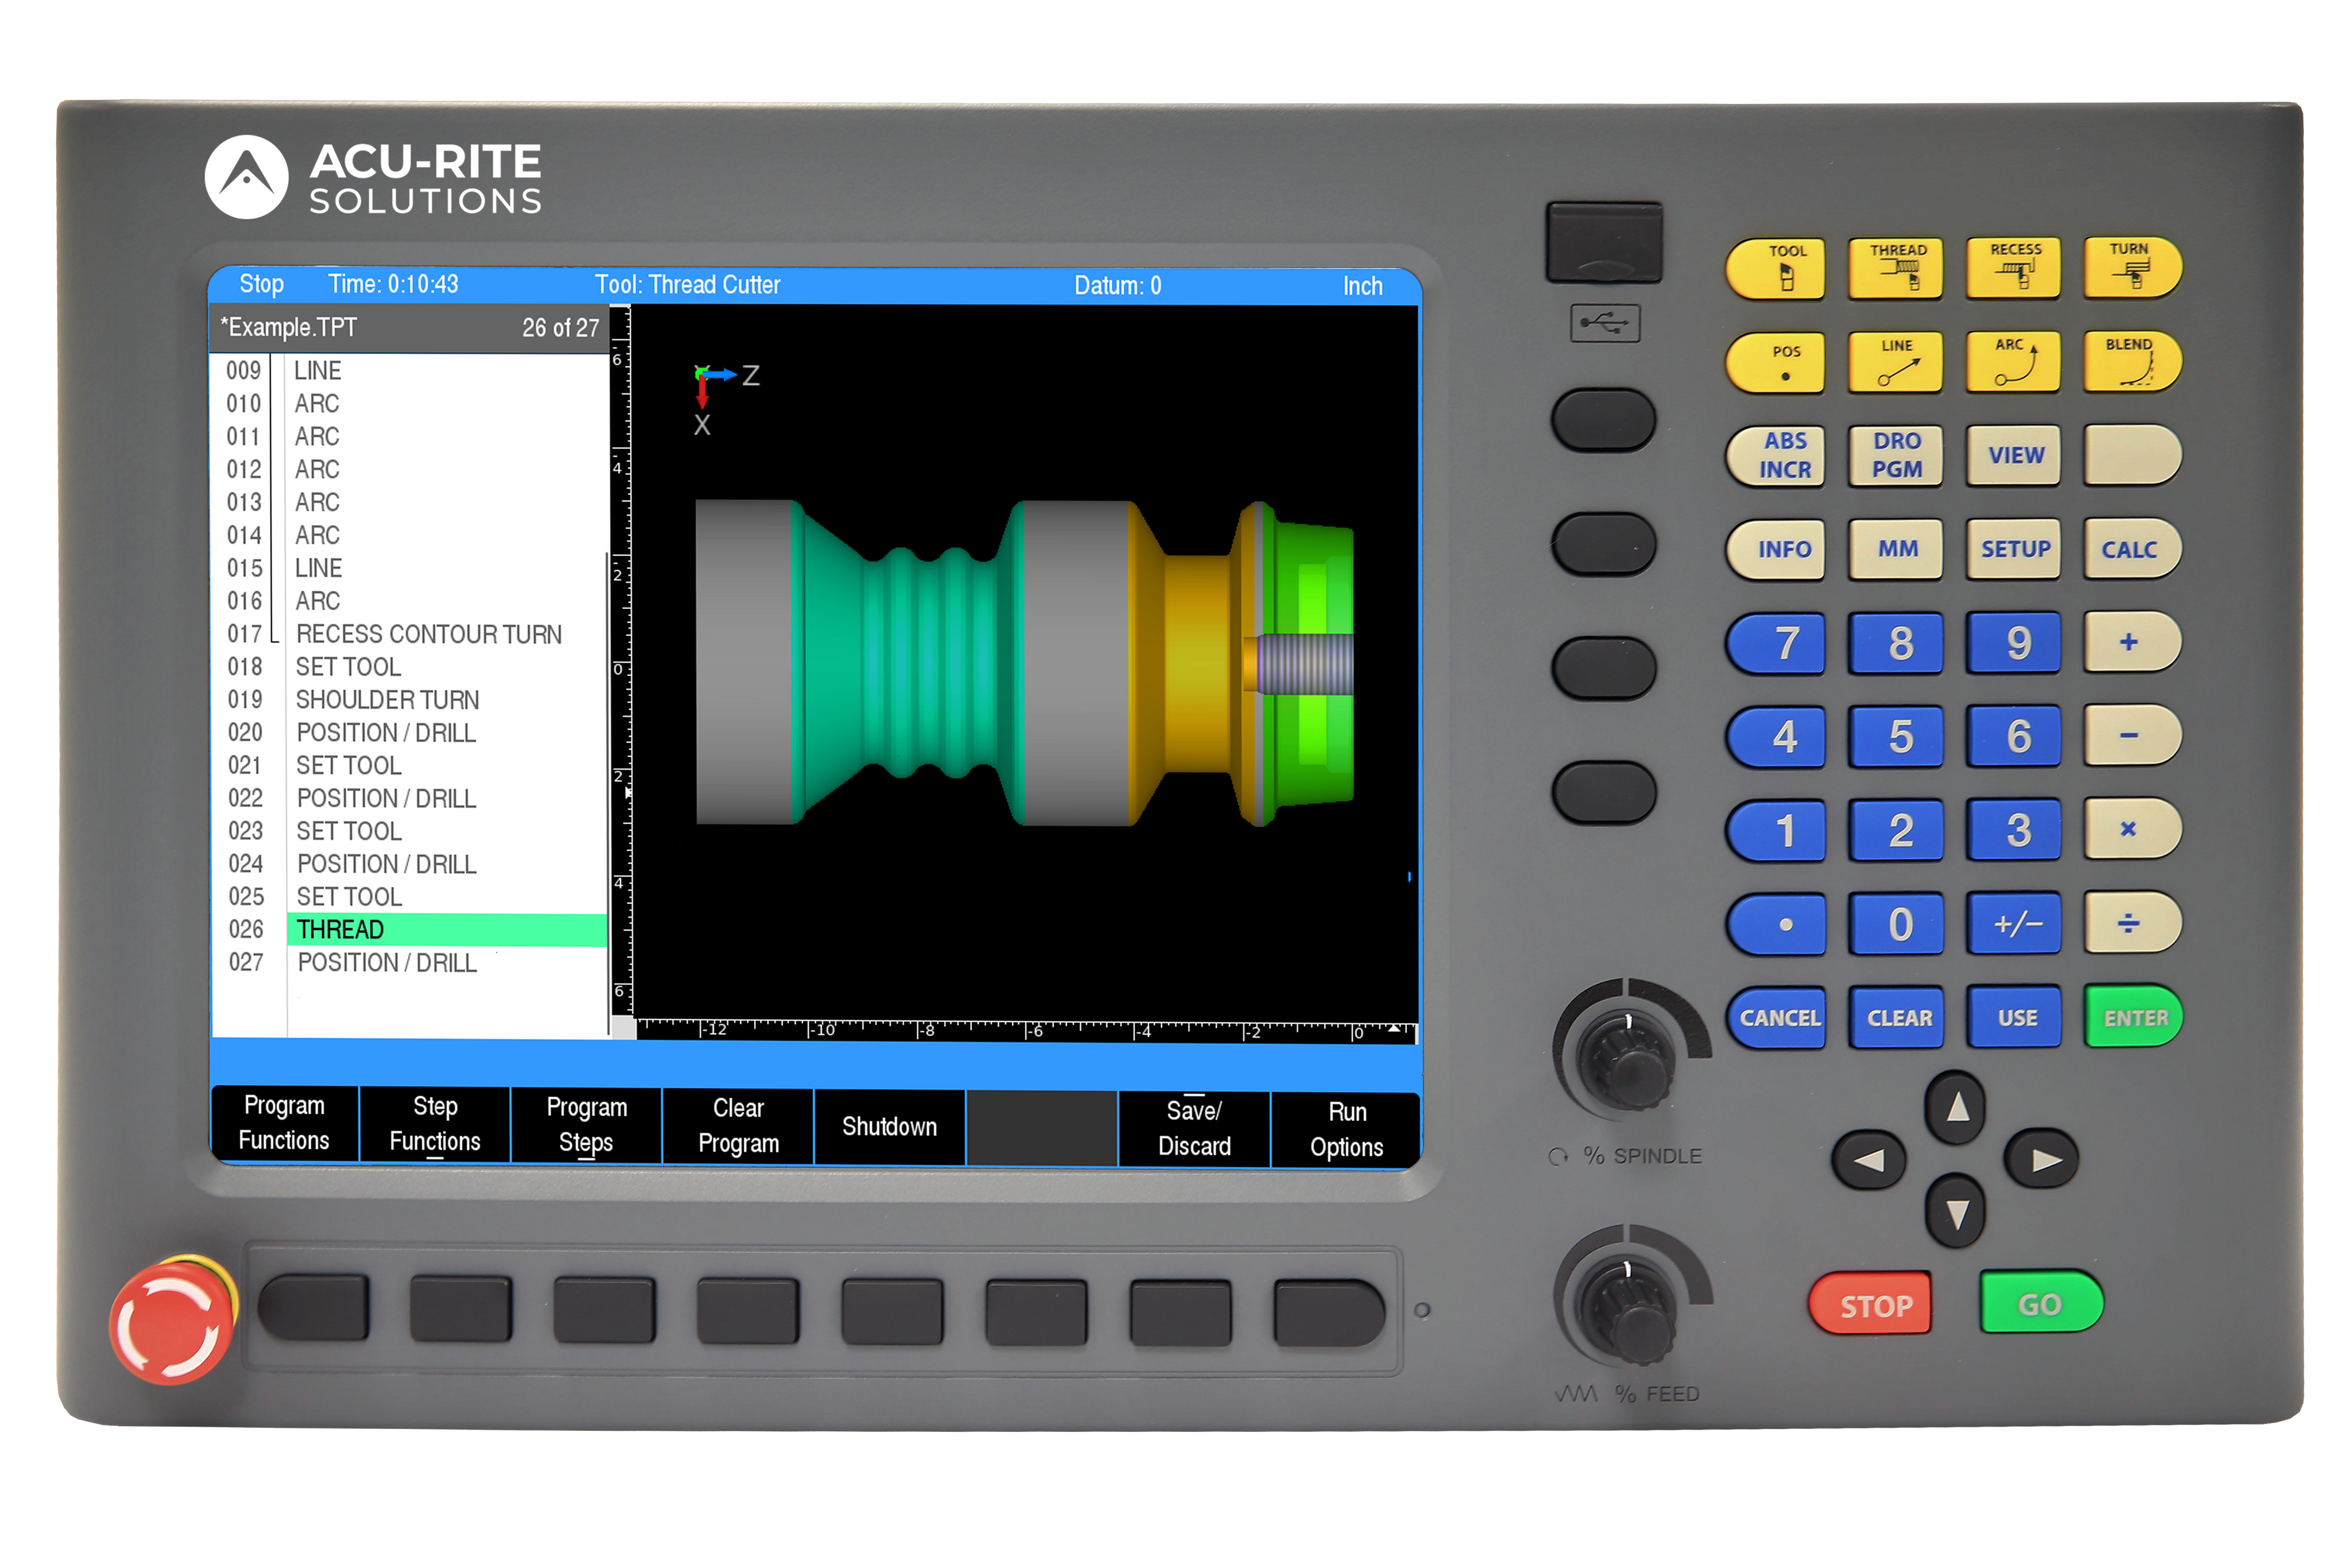The image size is (2352, 1568).
Task: Choose the POS position key
Action: [x=1777, y=362]
